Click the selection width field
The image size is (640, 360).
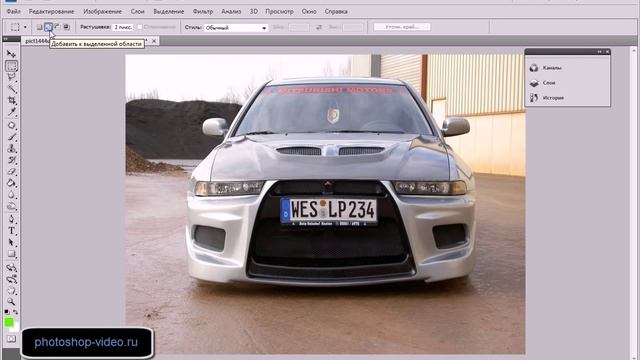(298, 27)
